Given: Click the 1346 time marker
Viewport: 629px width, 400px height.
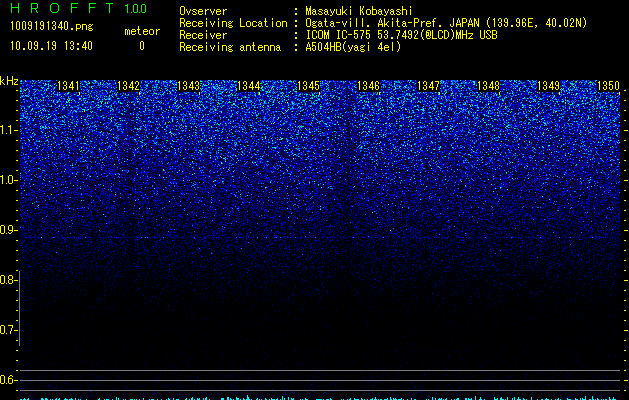Looking at the screenshot, I should [x=368, y=86].
